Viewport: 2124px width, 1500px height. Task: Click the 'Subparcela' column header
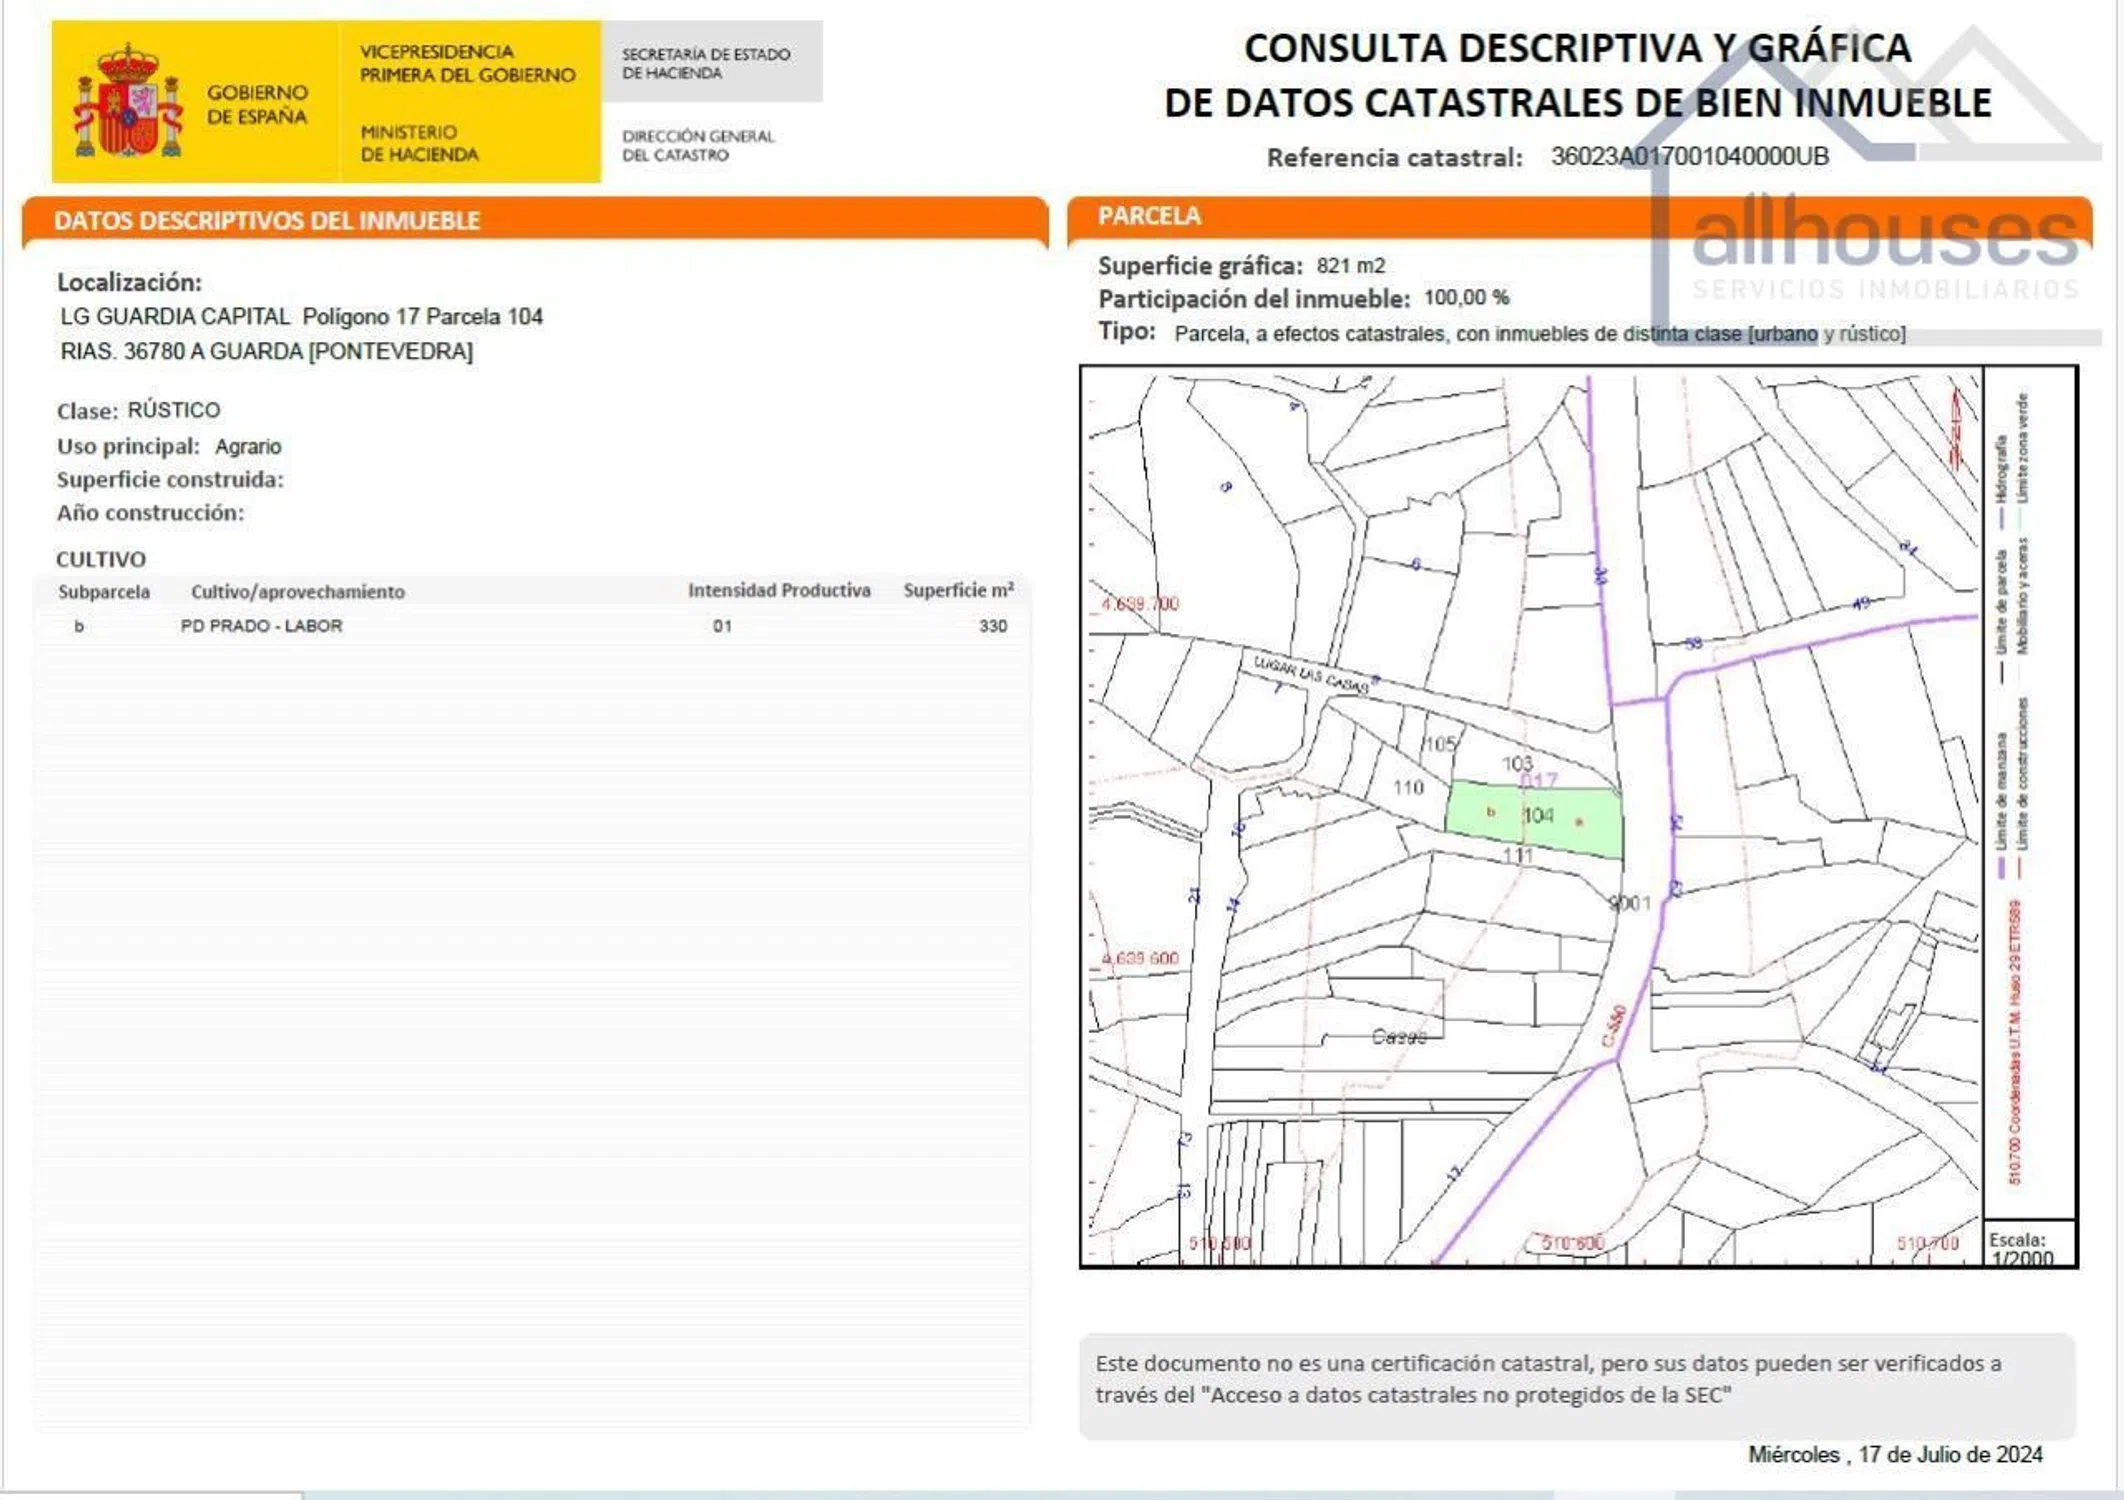click(104, 592)
